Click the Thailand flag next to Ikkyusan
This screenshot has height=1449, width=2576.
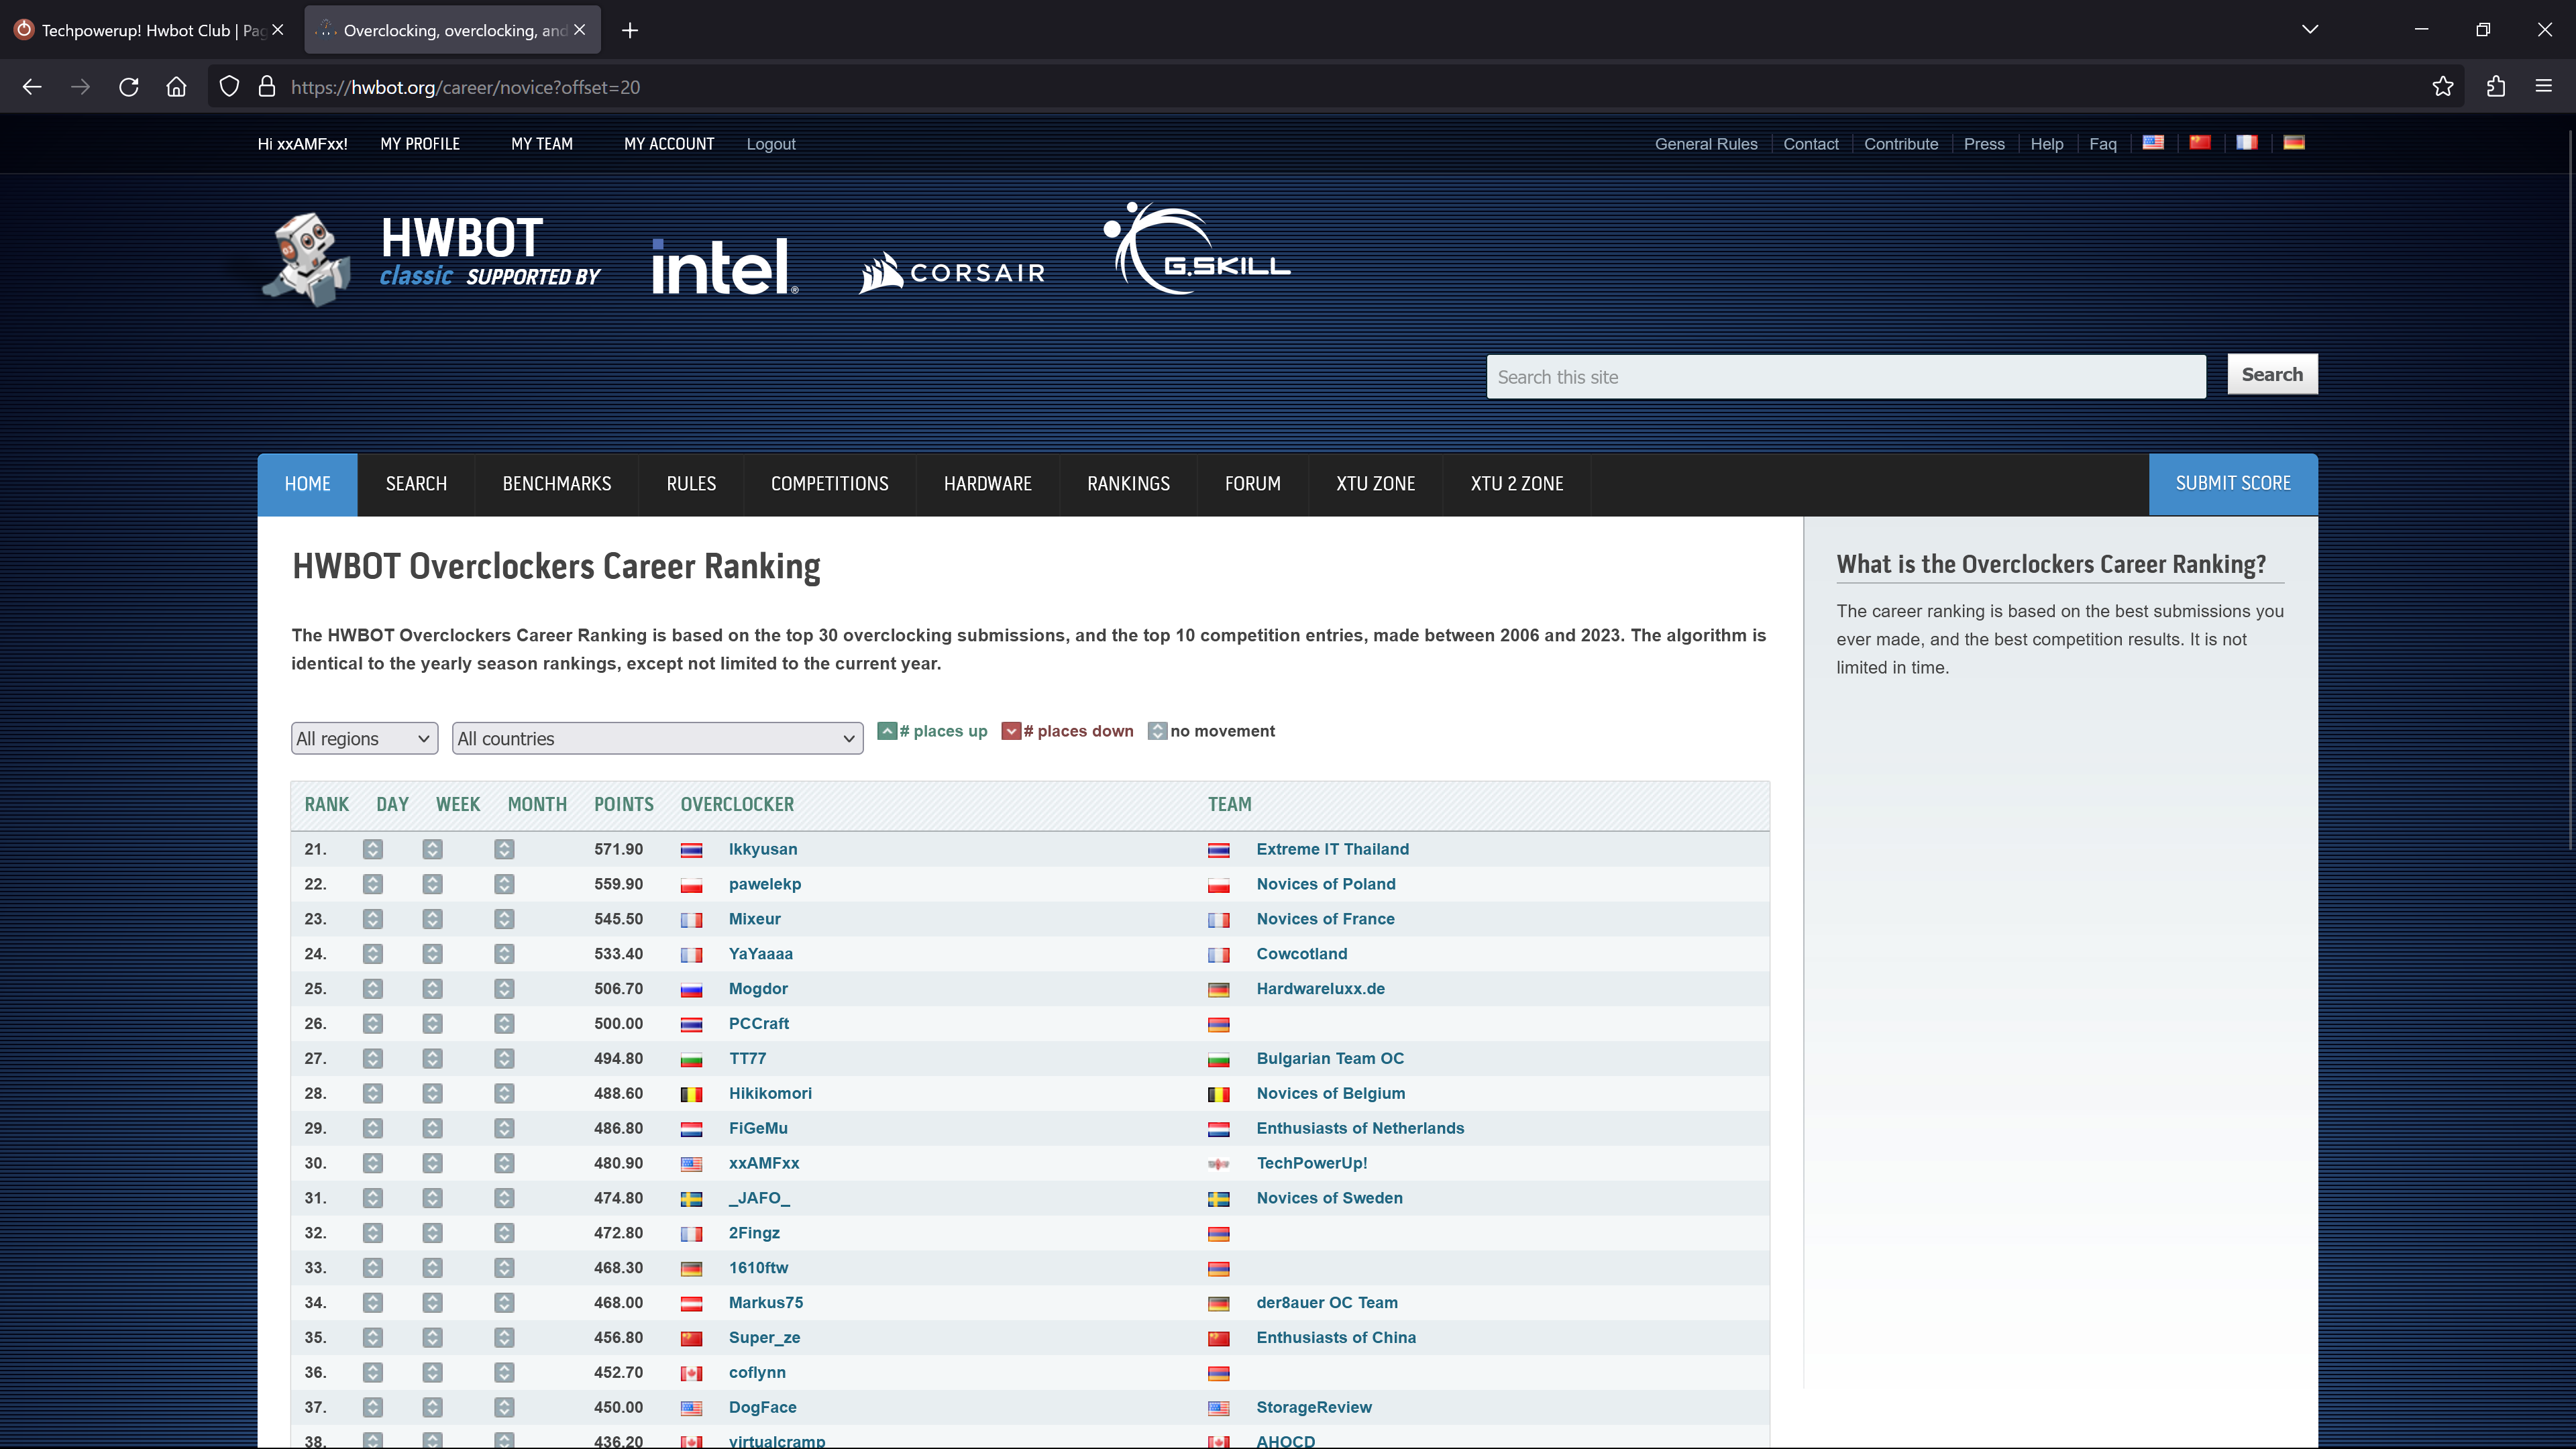[691, 850]
